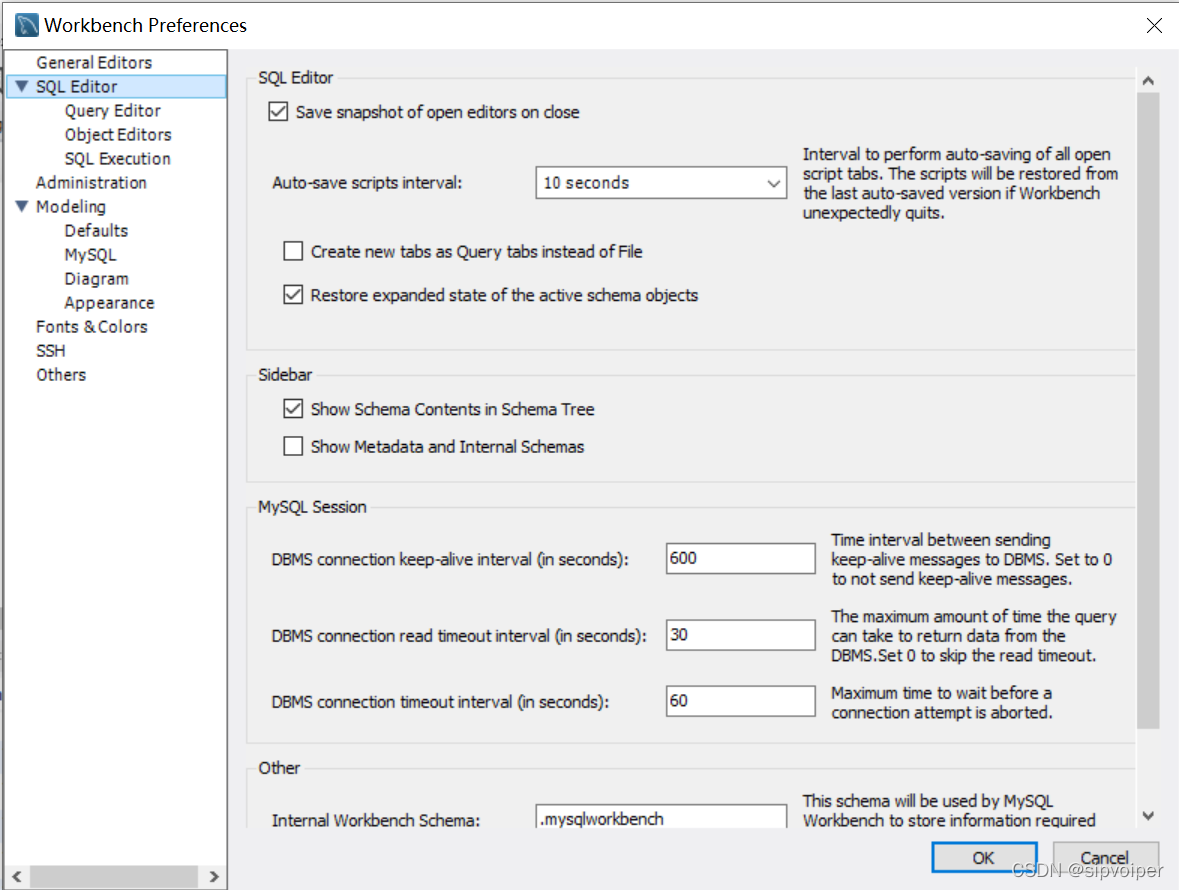Click the vertical scrollbar thumb of settings panel
The height and width of the screenshot is (890, 1179).
click(x=1148, y=410)
